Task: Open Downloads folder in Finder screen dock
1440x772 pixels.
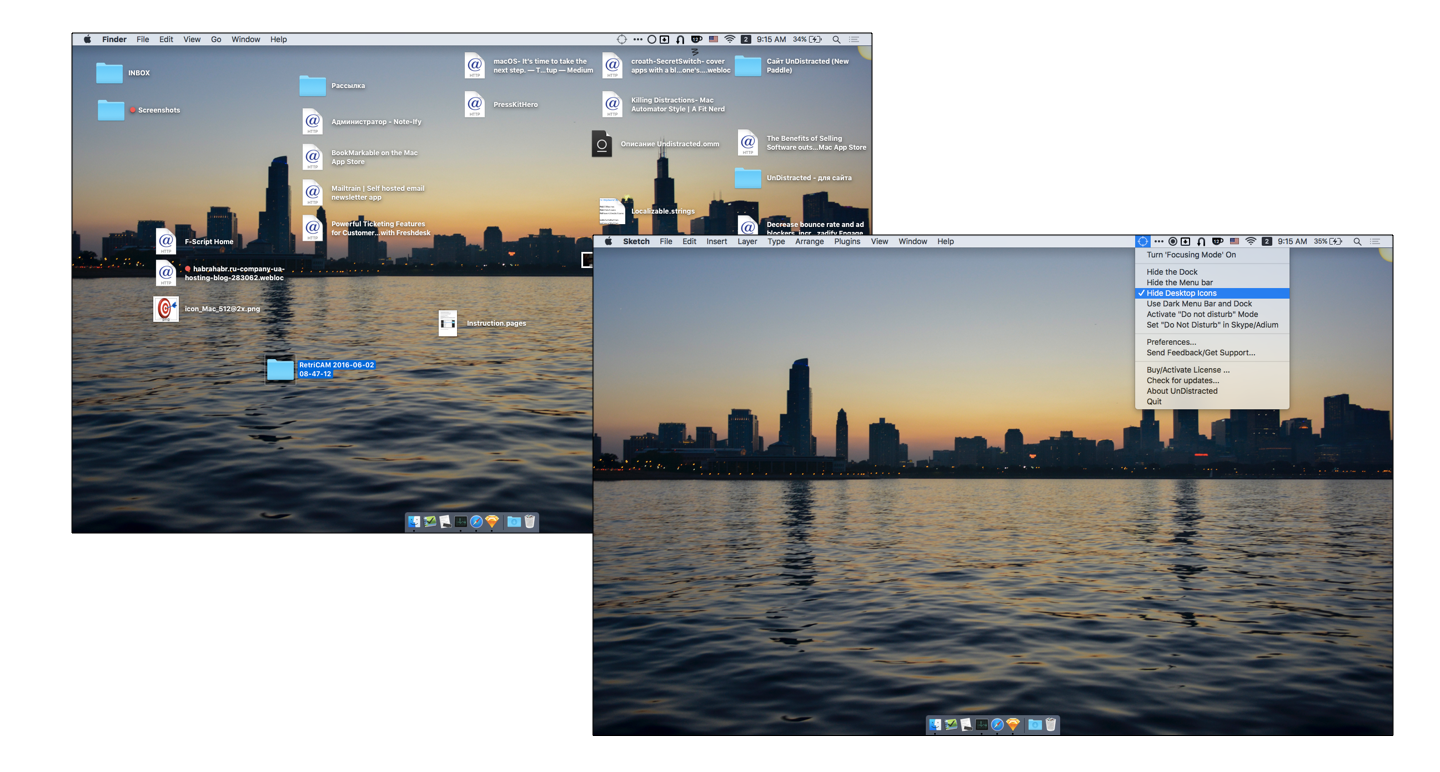Action: [514, 521]
